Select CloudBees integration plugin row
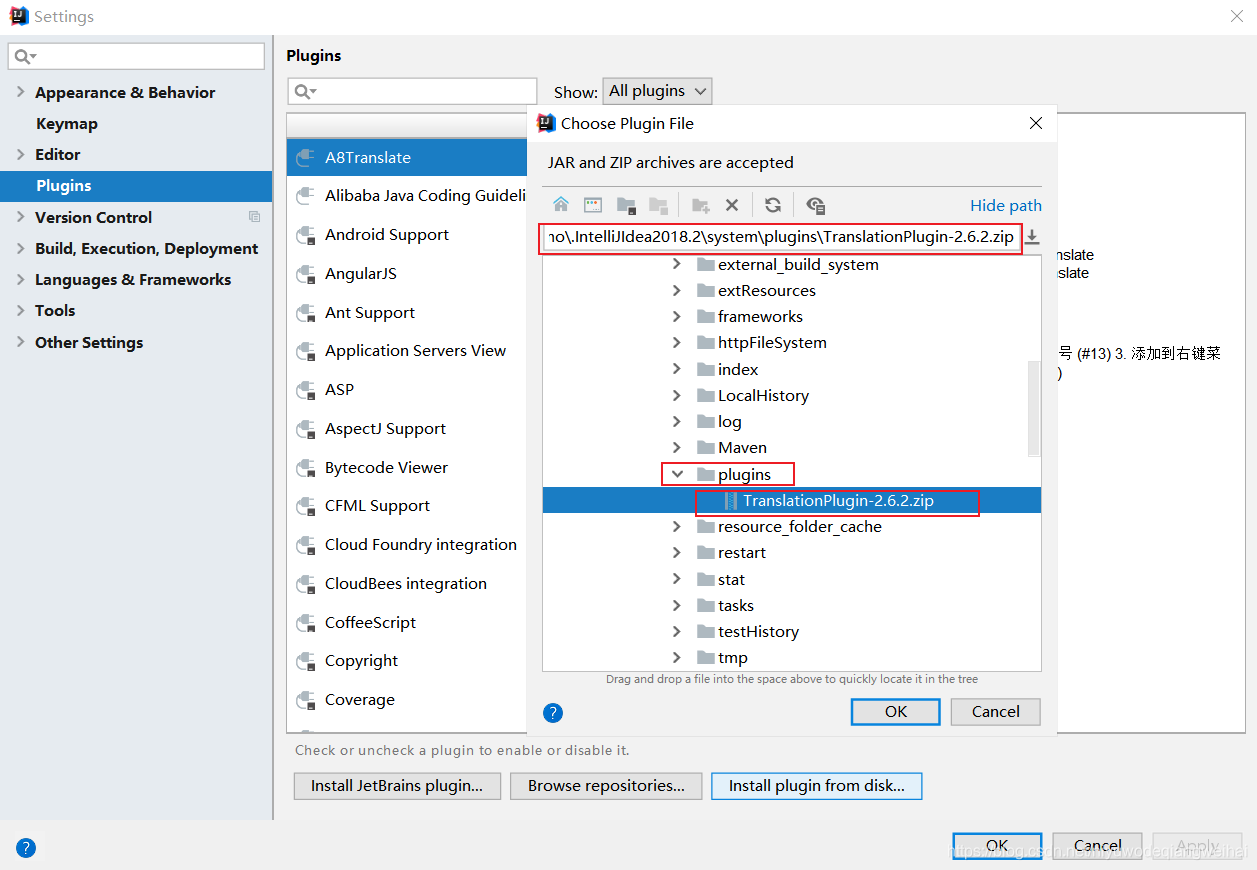 (x=407, y=584)
